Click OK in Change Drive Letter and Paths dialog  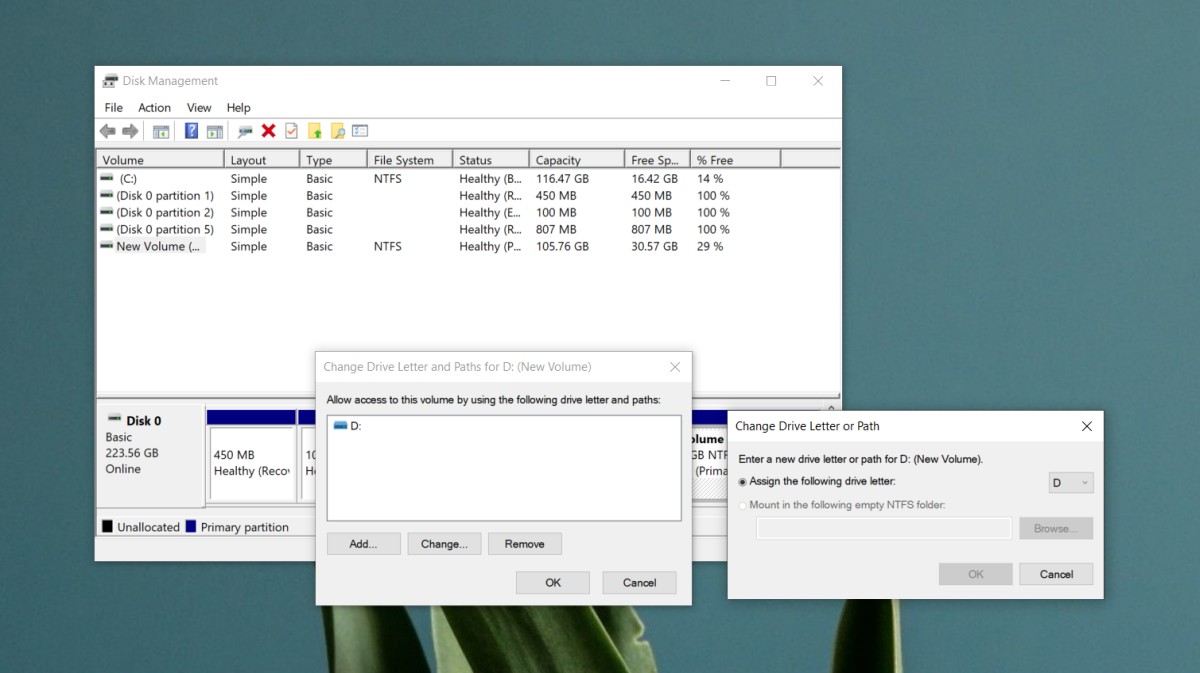(x=553, y=582)
